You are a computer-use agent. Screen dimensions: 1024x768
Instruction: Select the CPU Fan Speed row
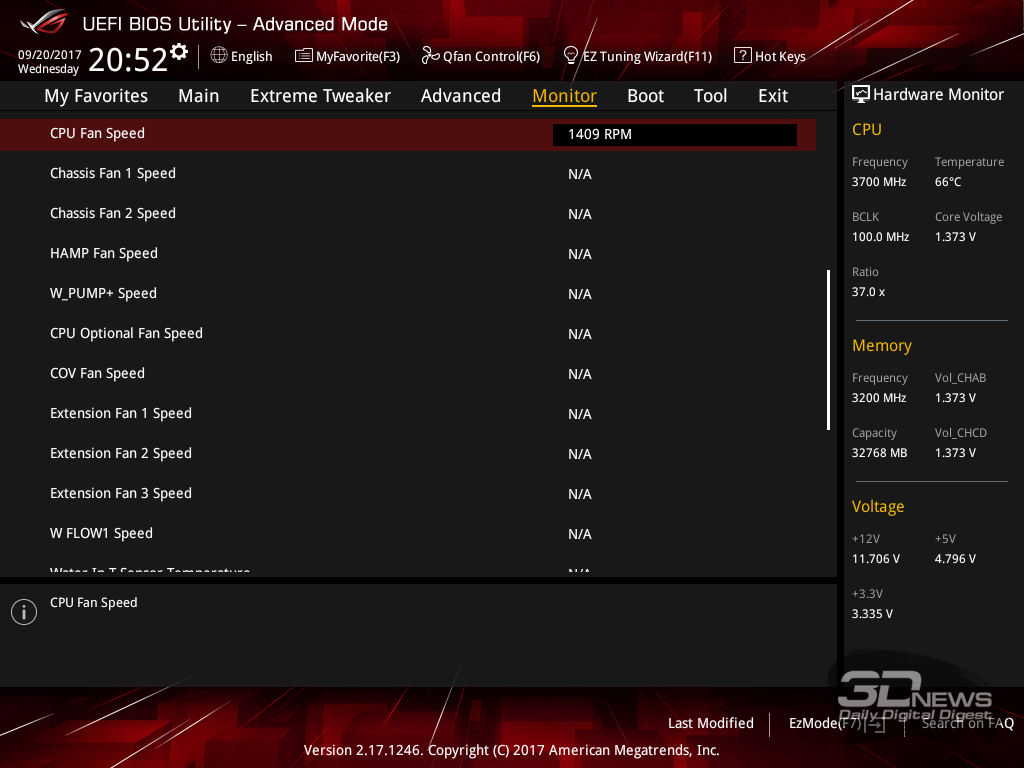(x=408, y=135)
